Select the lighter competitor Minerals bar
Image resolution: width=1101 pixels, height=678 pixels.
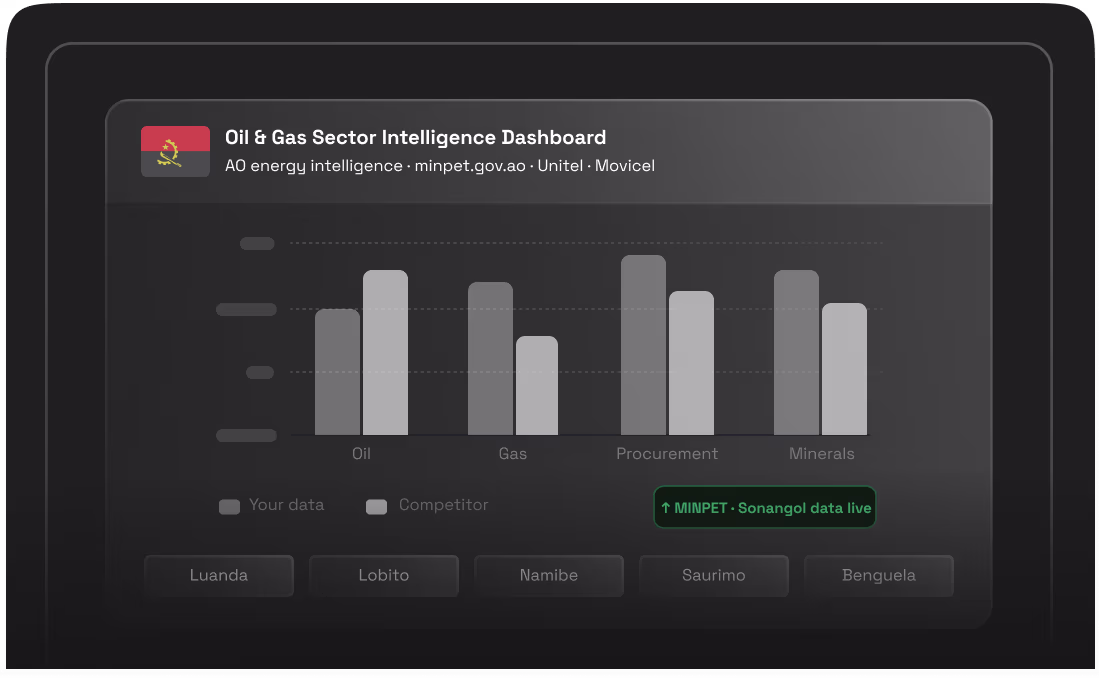[x=845, y=369]
